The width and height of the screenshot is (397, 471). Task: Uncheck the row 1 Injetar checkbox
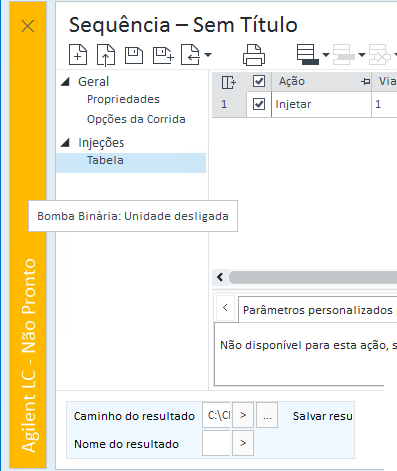tap(259, 104)
